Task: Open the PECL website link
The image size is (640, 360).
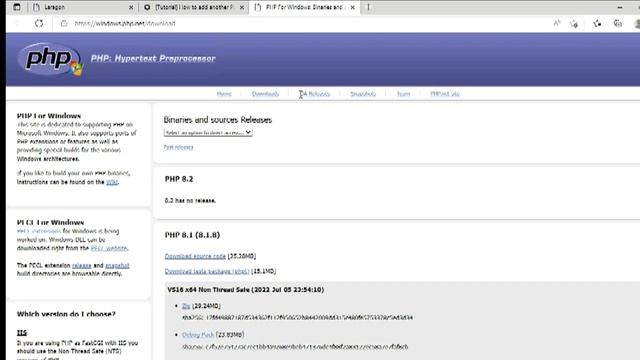Action: pyautogui.click(x=109, y=248)
